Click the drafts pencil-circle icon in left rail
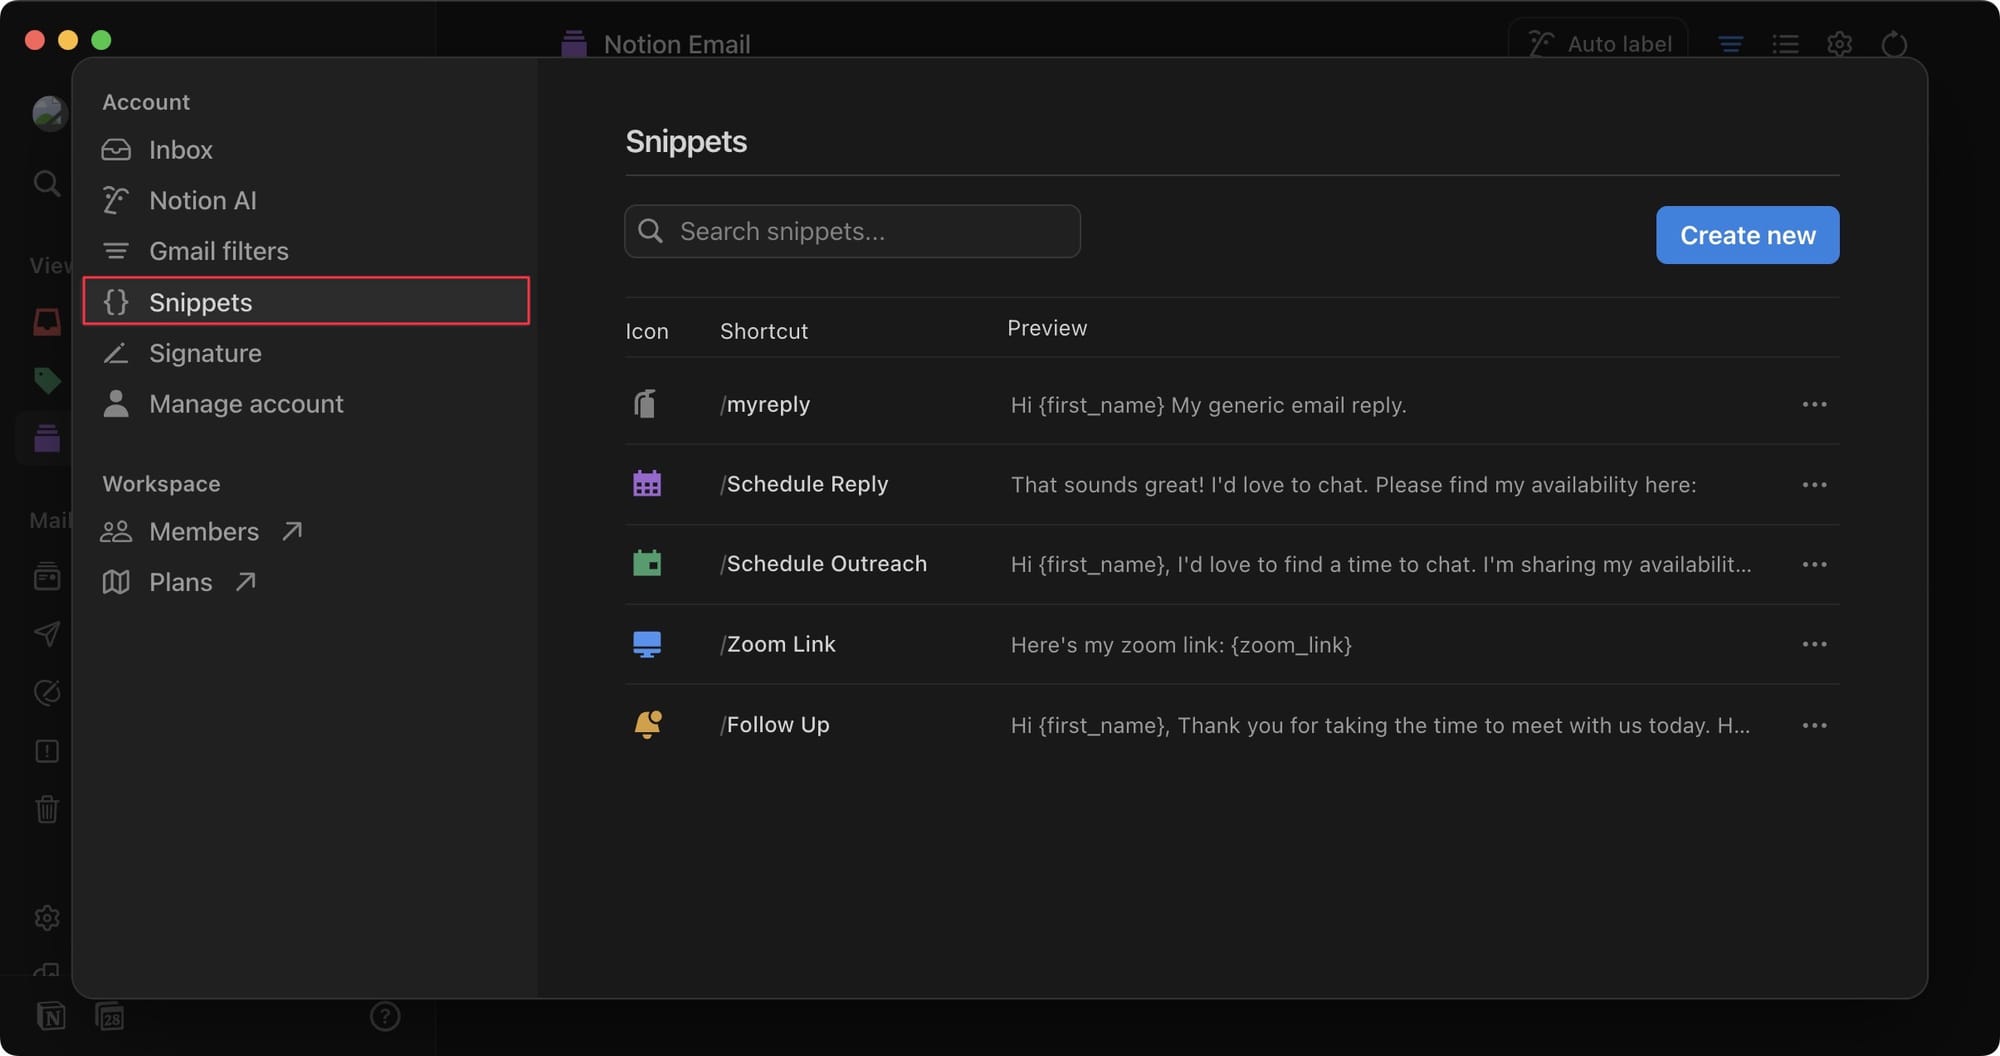Screen dimensions: 2000x1056 tap(46, 692)
